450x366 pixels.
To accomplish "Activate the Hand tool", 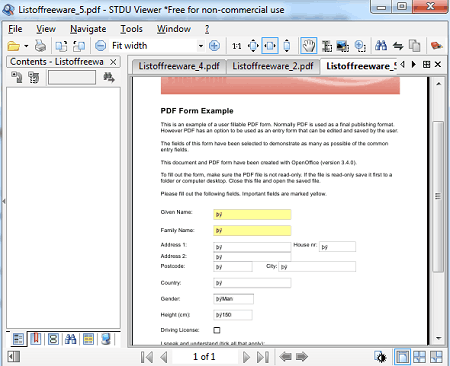I will tap(309, 46).
